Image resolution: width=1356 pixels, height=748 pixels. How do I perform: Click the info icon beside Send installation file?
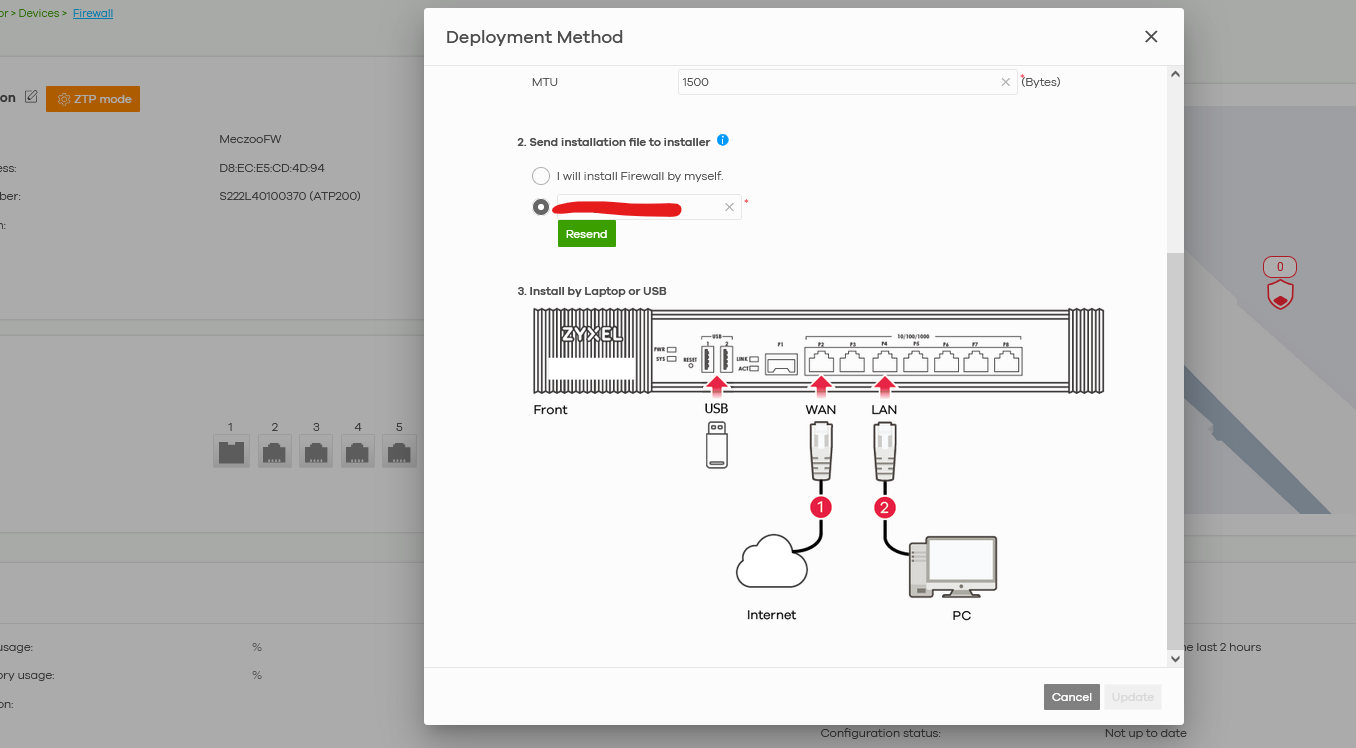(723, 141)
